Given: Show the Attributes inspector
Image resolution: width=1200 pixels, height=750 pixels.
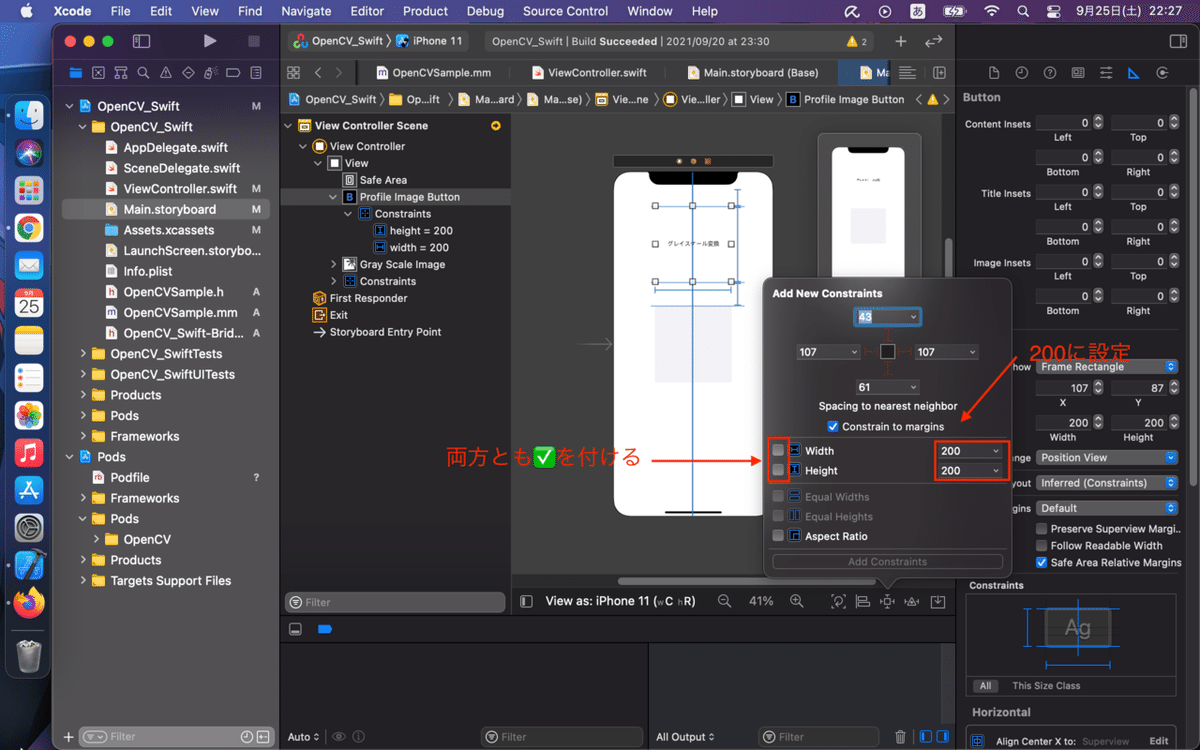Looking at the screenshot, I should click(1105, 73).
